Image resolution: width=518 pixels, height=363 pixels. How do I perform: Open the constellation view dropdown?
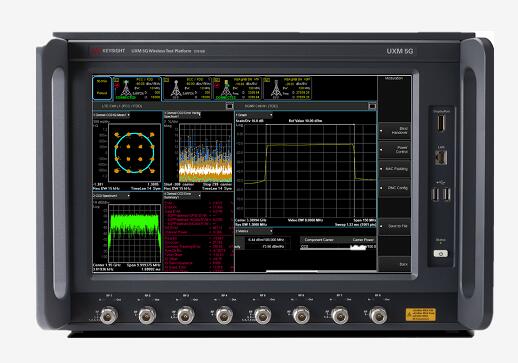pos(111,115)
